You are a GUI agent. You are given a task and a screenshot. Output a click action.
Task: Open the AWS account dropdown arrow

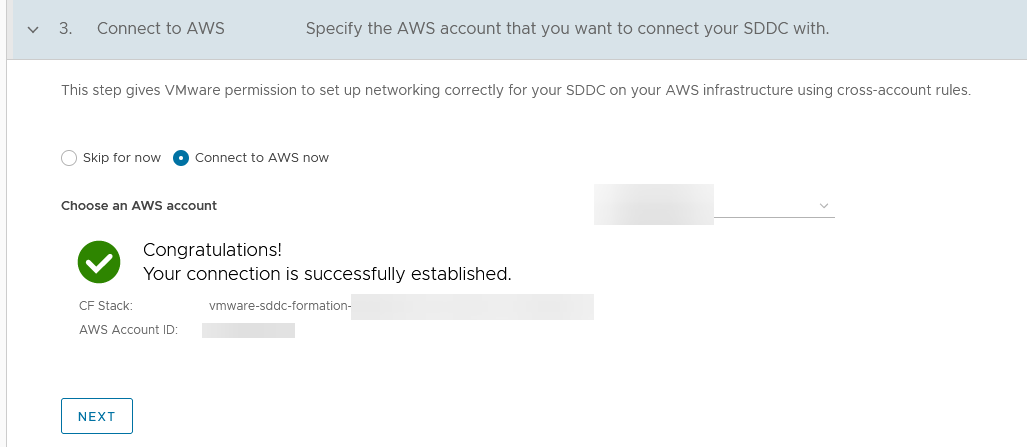(824, 206)
